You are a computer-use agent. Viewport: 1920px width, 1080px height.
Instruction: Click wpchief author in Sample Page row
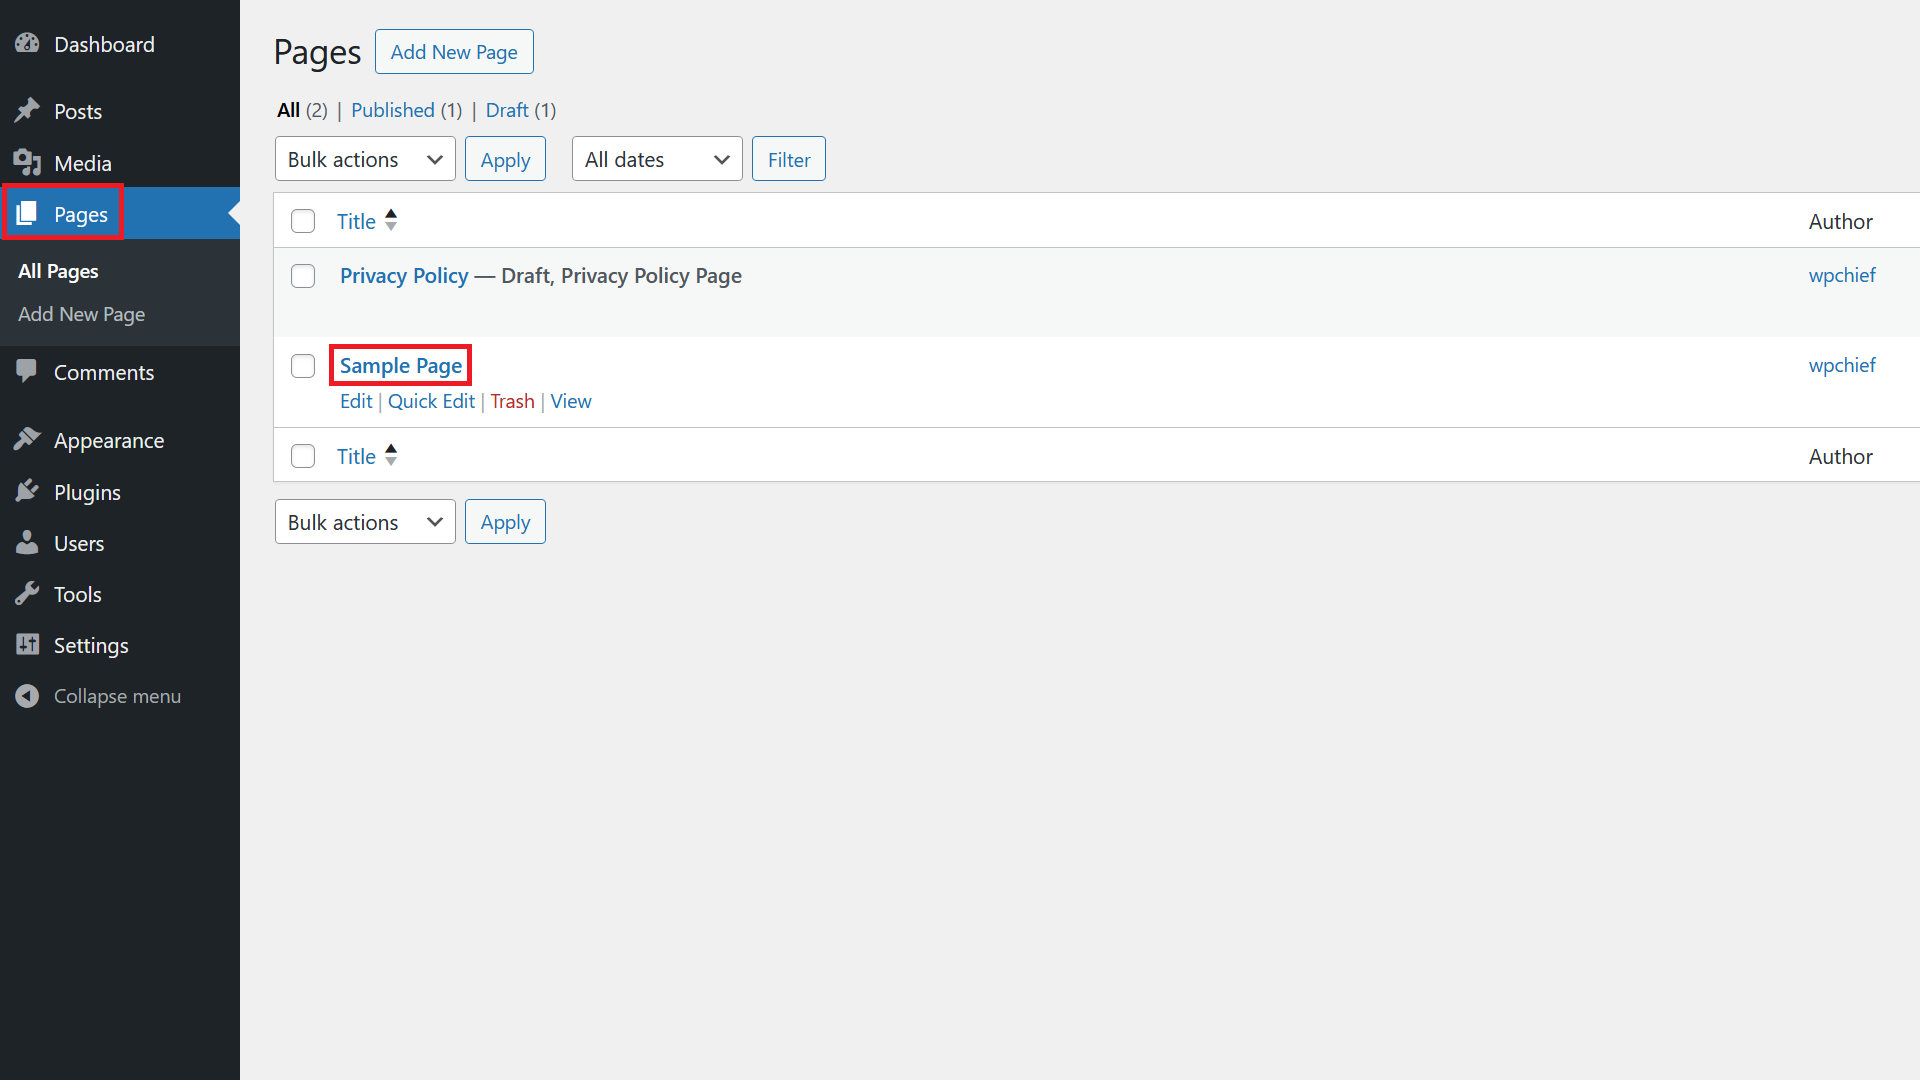coord(1842,365)
